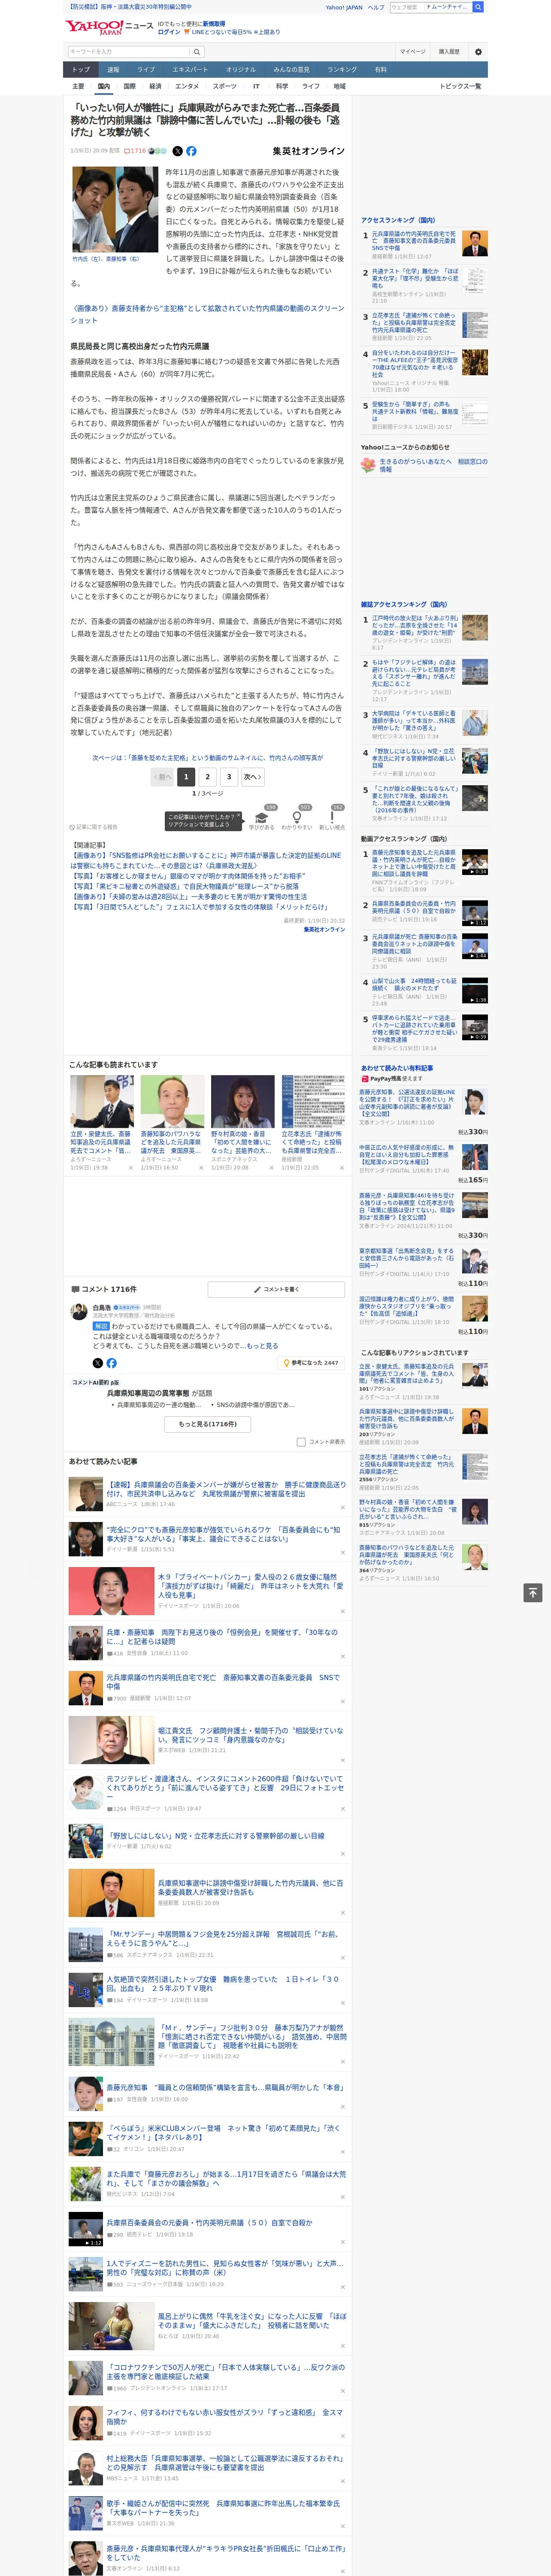The width and height of the screenshot is (551, 2576).
Task: Open recommended card 立民・泉健太氏 thumbnail
Action: (102, 1101)
